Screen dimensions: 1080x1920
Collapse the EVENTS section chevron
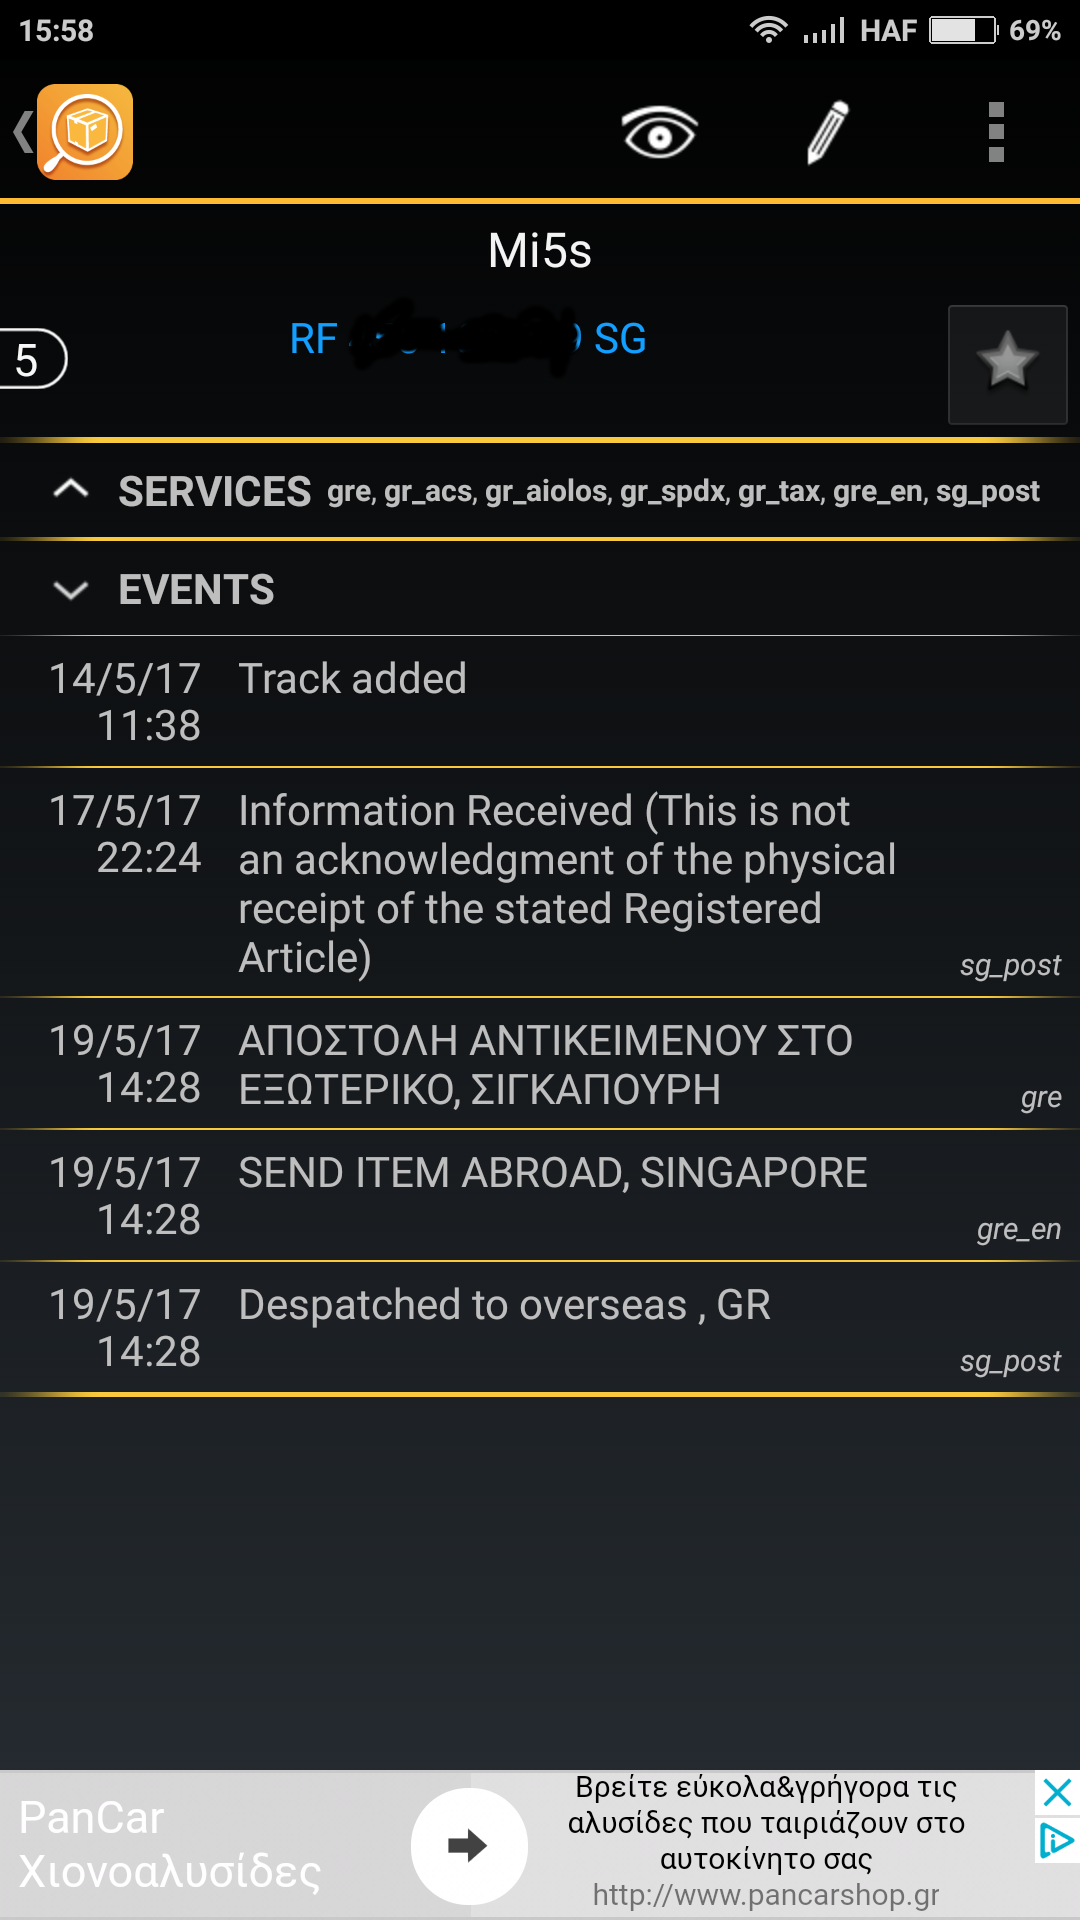point(71,589)
